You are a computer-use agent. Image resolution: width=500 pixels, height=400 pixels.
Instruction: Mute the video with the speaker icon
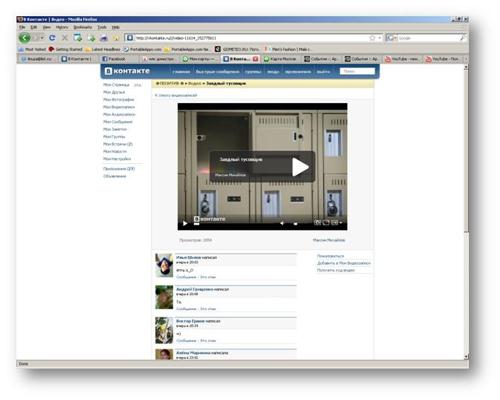click(282, 223)
